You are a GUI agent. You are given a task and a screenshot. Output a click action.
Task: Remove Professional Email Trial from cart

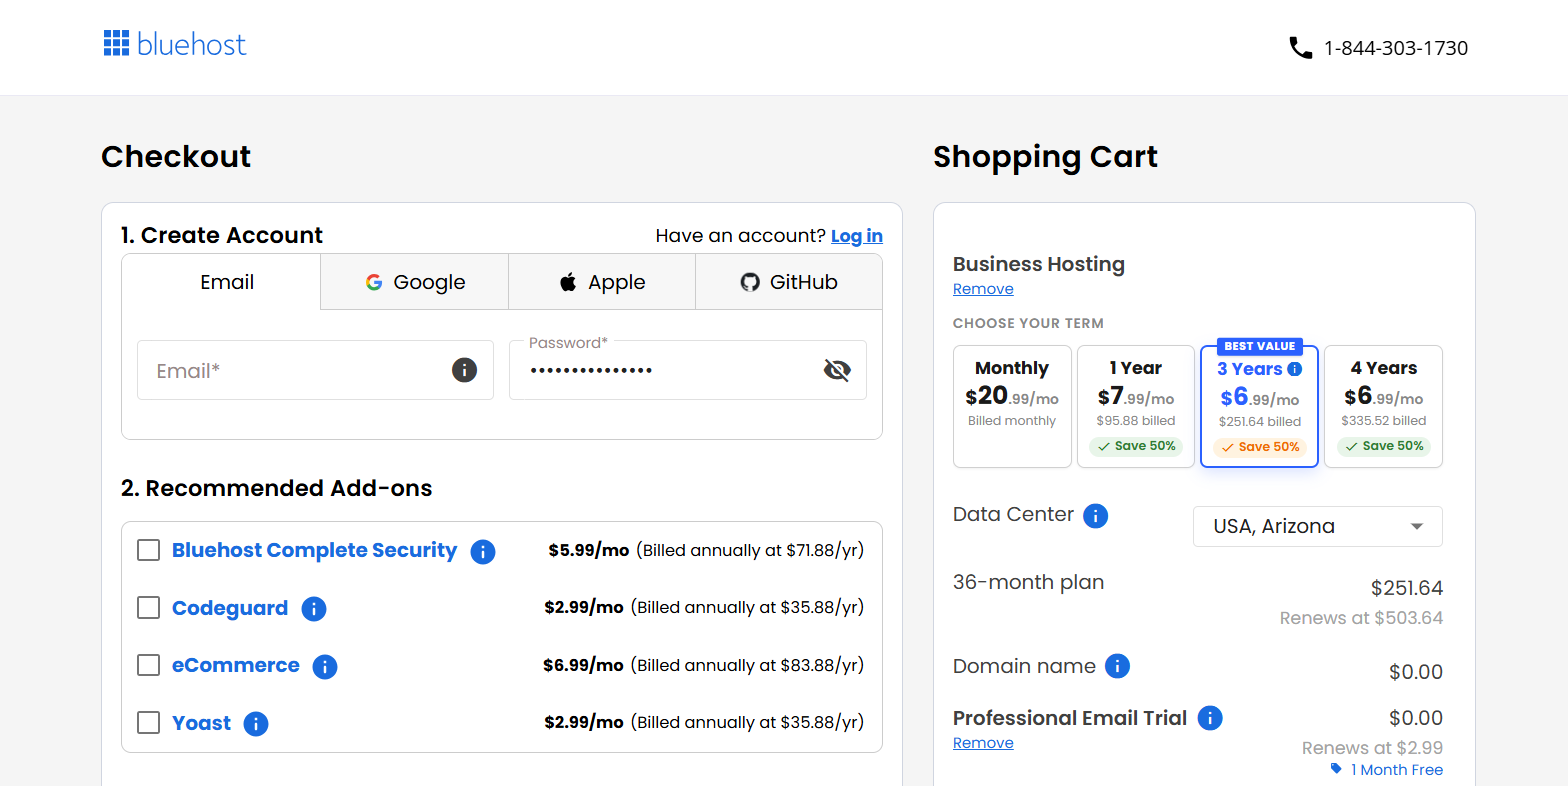983,743
